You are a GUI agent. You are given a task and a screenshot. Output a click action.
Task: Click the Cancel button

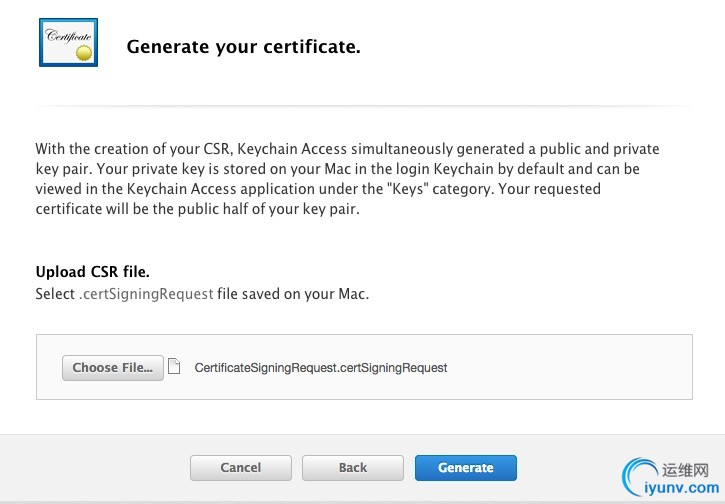(x=240, y=467)
